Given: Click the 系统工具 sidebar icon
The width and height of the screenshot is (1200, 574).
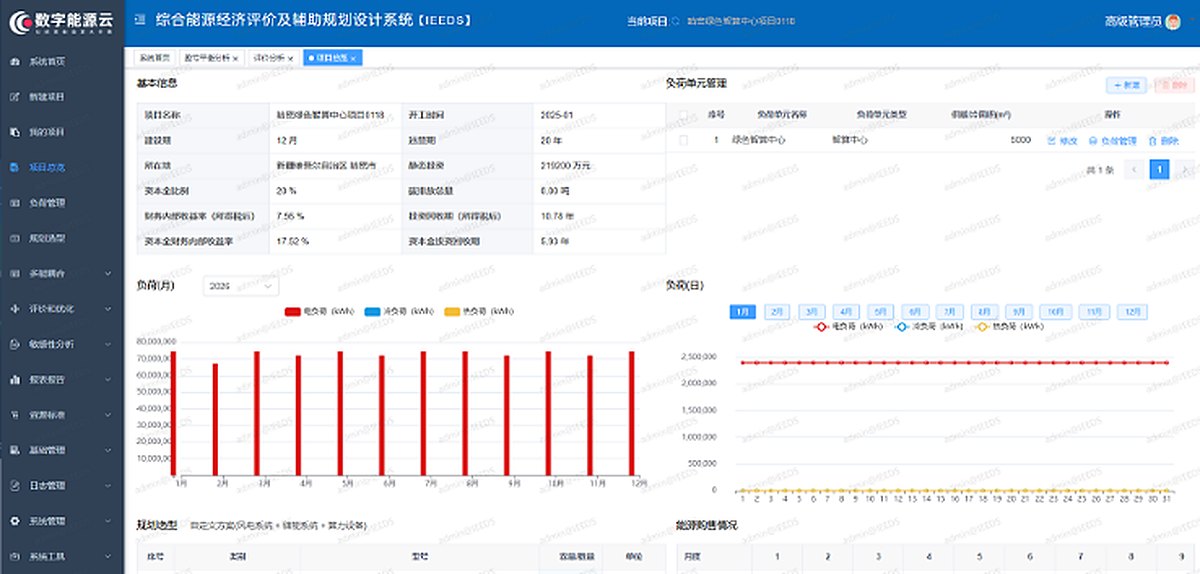Looking at the screenshot, I should 14,556.
